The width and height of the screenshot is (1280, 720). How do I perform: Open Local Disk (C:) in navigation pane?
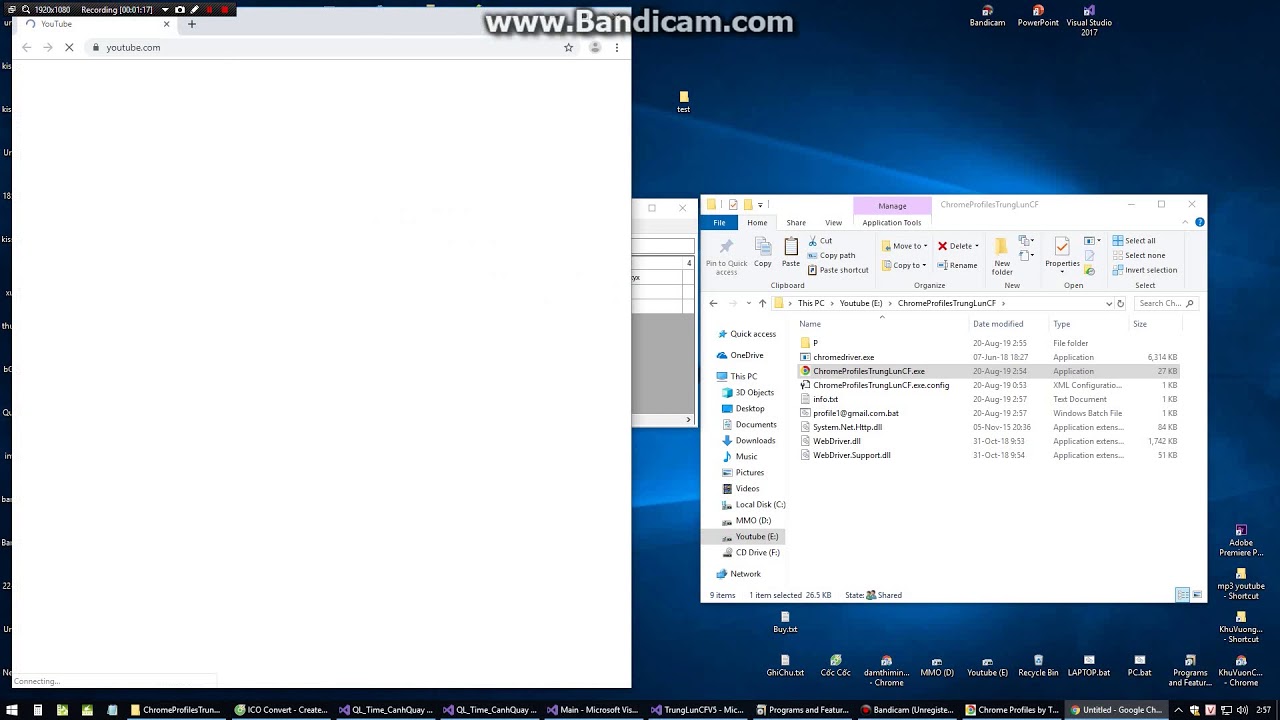click(x=760, y=505)
